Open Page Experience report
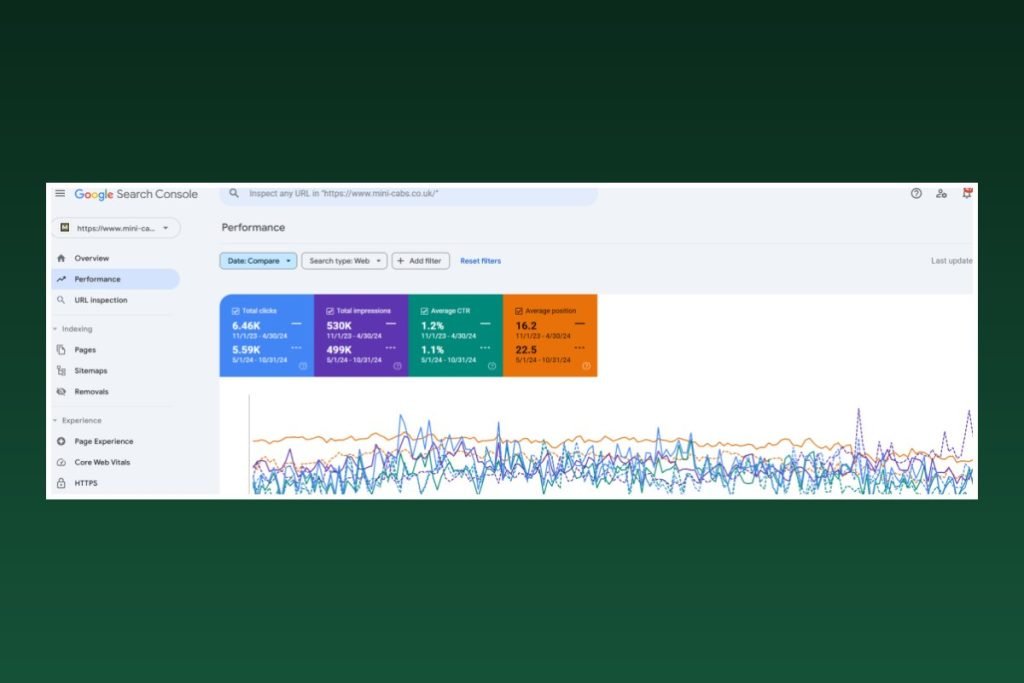Screen dimensions: 1024x683 click(104, 441)
